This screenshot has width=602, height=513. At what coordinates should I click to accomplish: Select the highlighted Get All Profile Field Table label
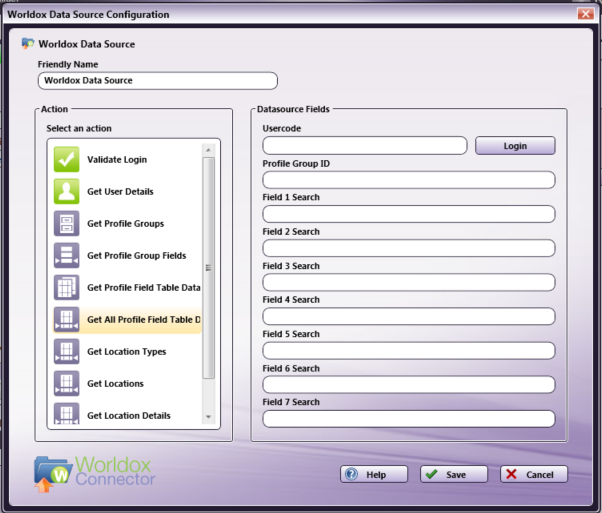point(144,319)
